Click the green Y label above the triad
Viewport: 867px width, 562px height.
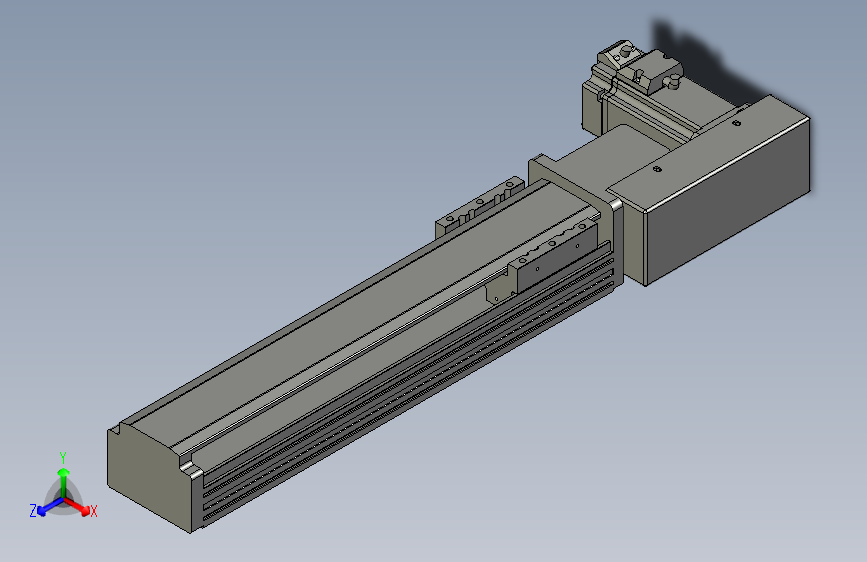click(63, 458)
